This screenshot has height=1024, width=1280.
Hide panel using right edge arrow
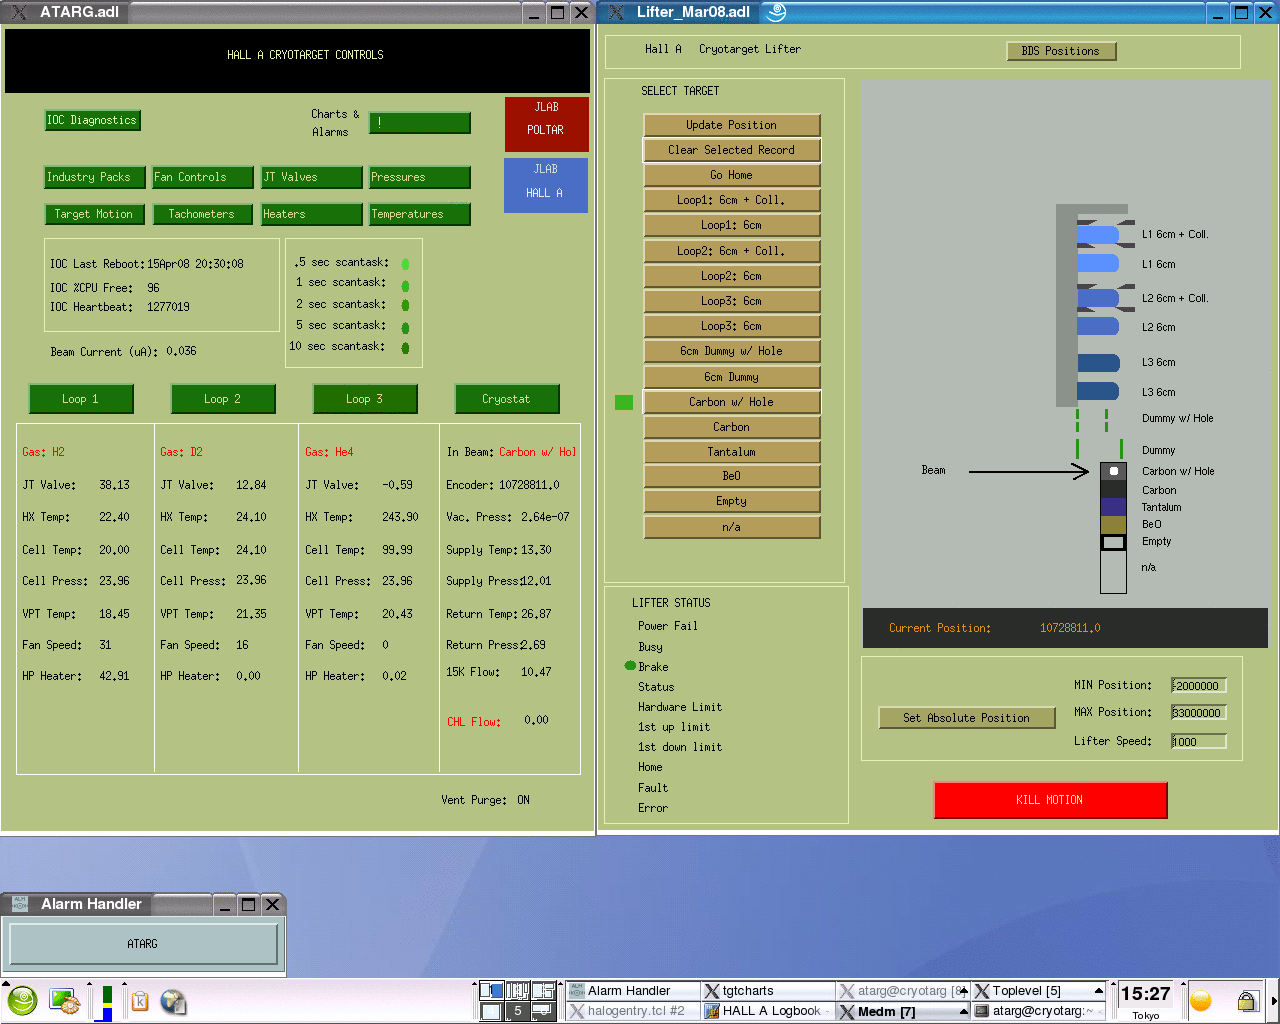[1274, 1001]
